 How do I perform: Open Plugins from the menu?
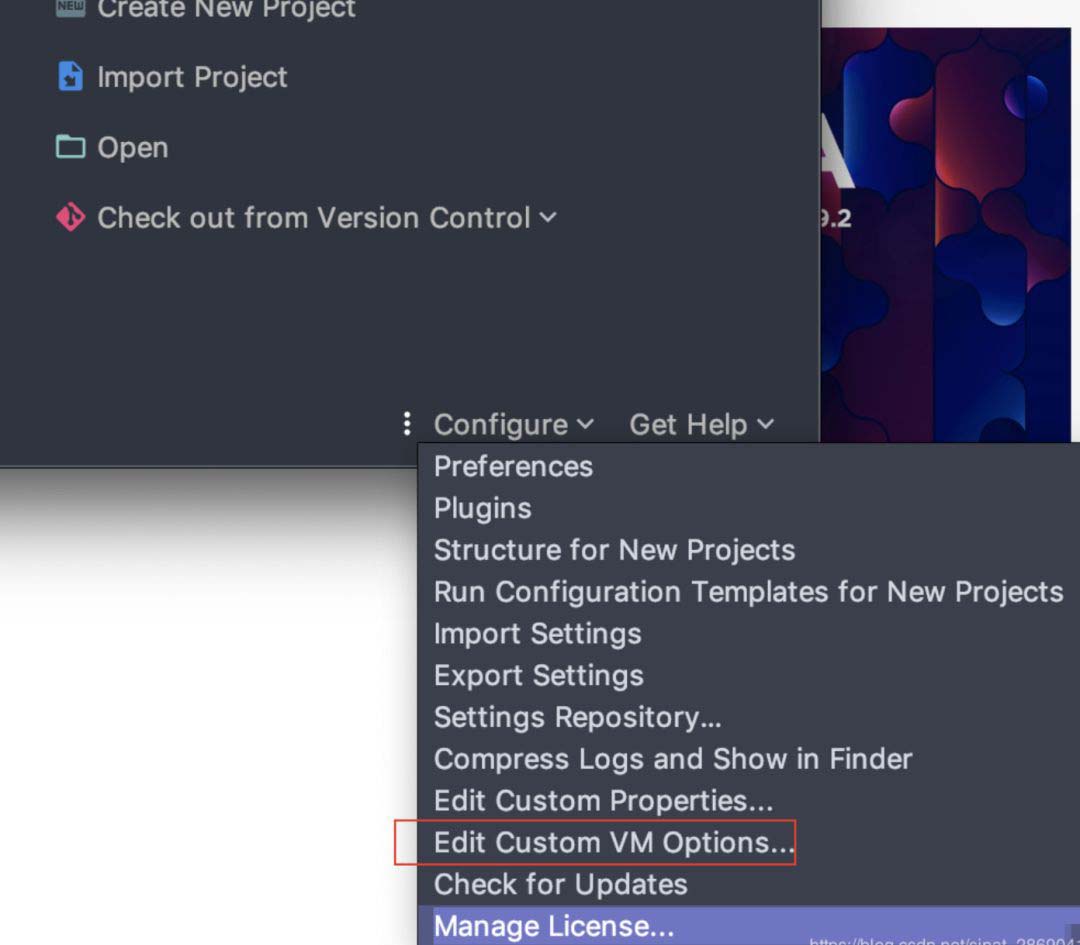coord(482,508)
